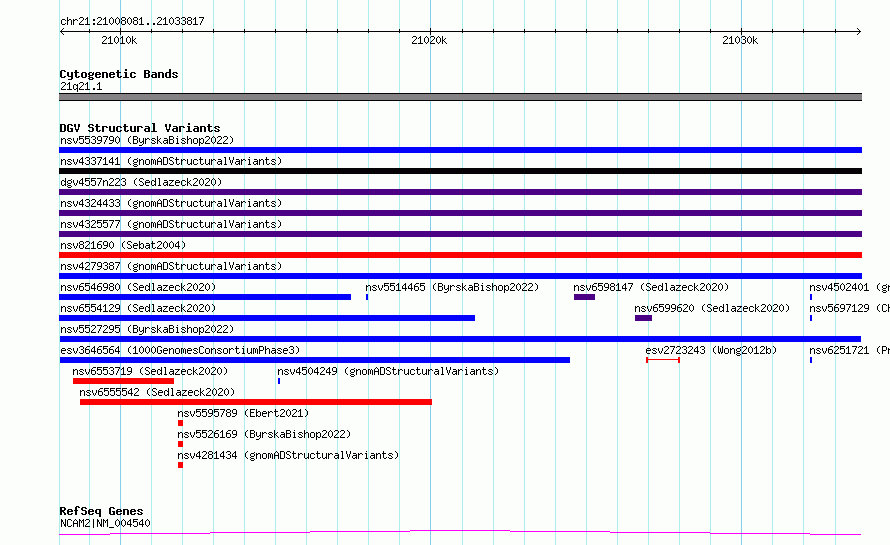The image size is (890, 545).
Task: Open nsv6598147 (Sedlazeck2020) label
Action: 651,287
